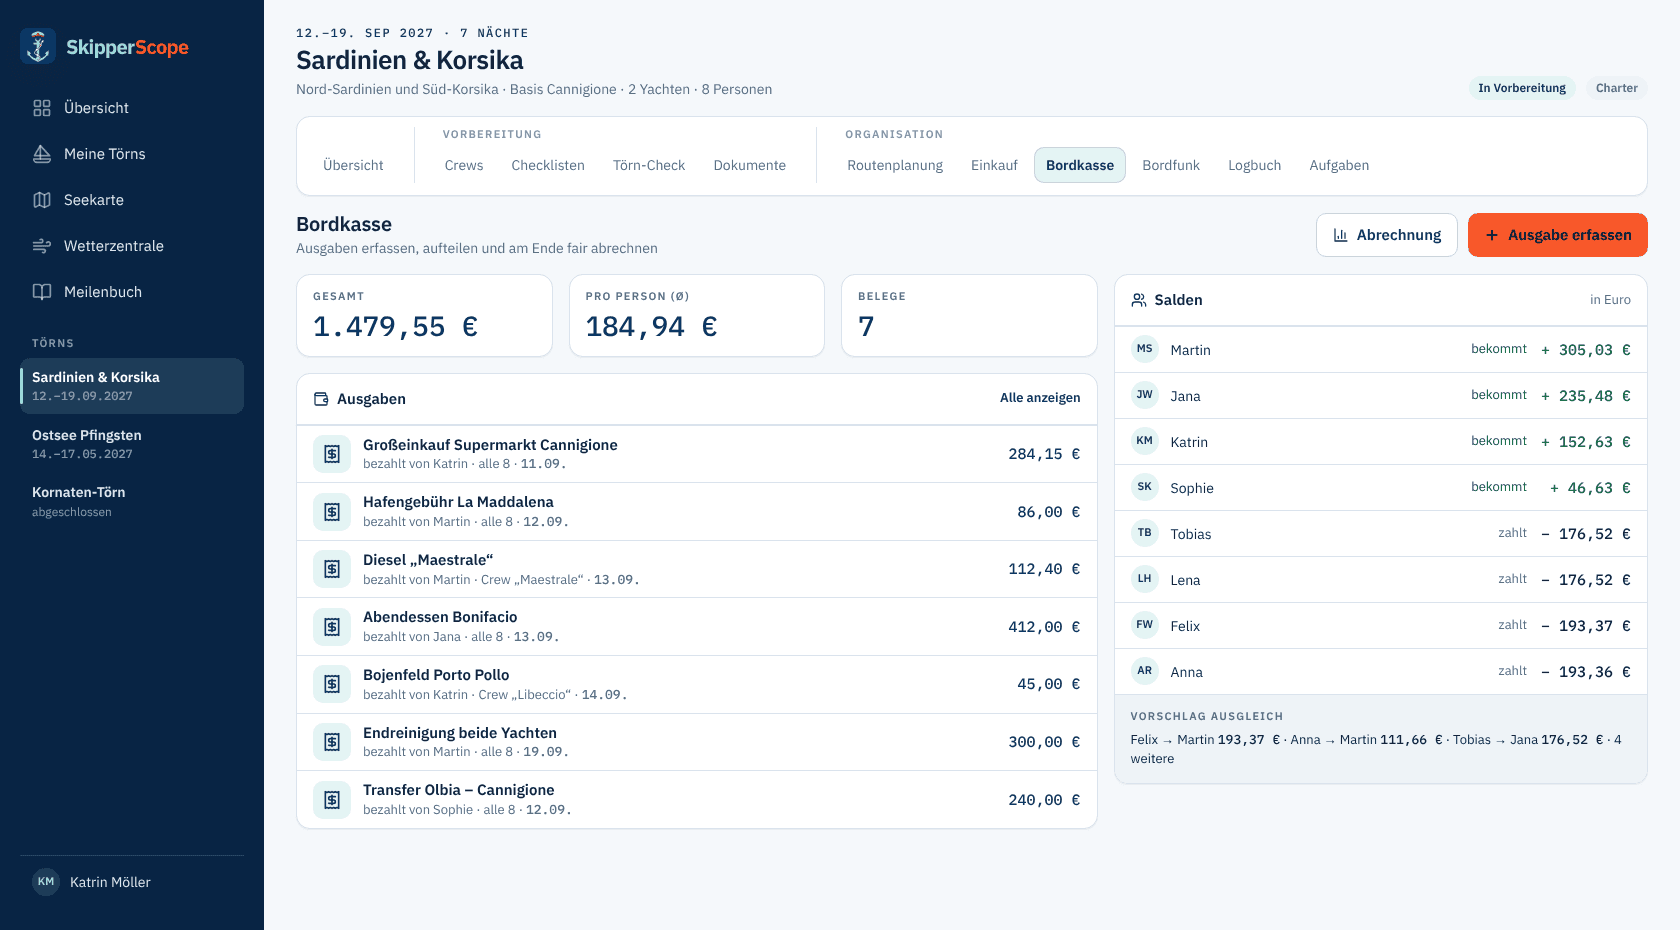Click Ausgabe erfassen button
This screenshot has width=1680, height=930.
(x=1558, y=235)
